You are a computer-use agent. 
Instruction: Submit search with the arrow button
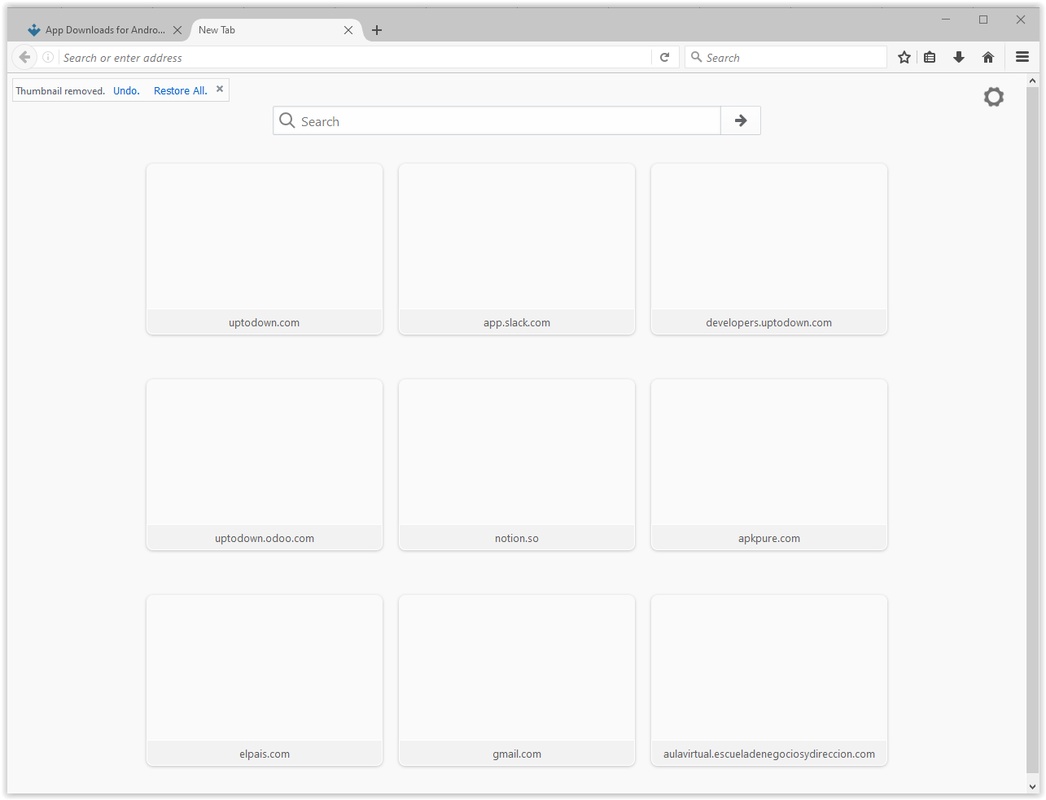point(741,121)
